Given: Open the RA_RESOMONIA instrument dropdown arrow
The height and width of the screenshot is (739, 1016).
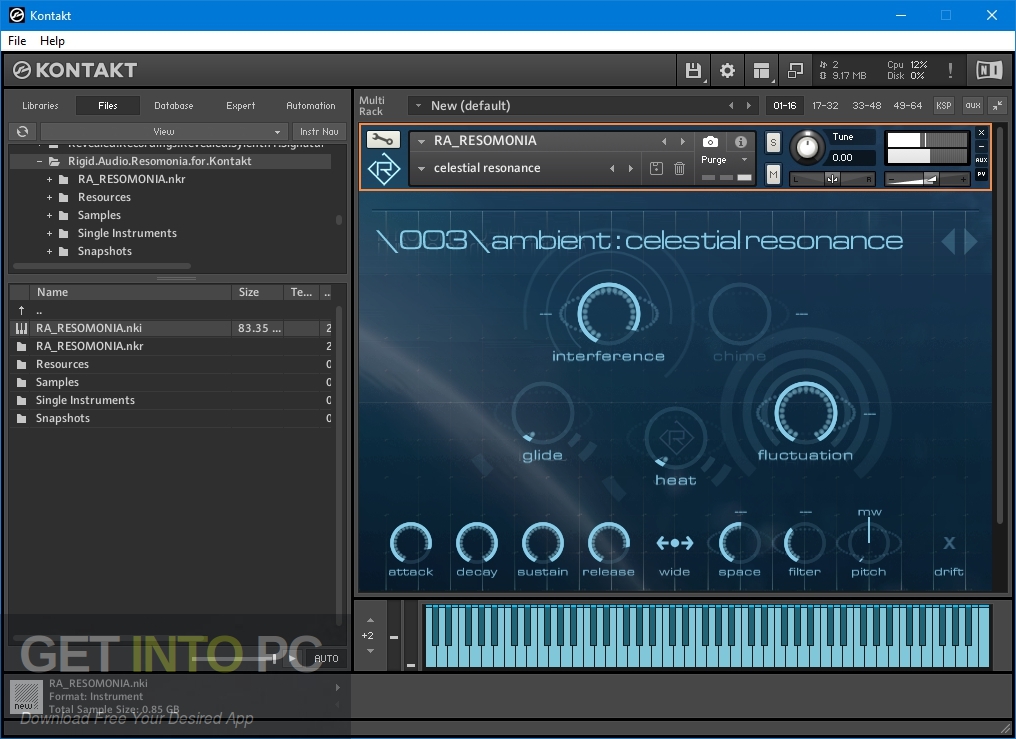Looking at the screenshot, I should coord(422,141).
